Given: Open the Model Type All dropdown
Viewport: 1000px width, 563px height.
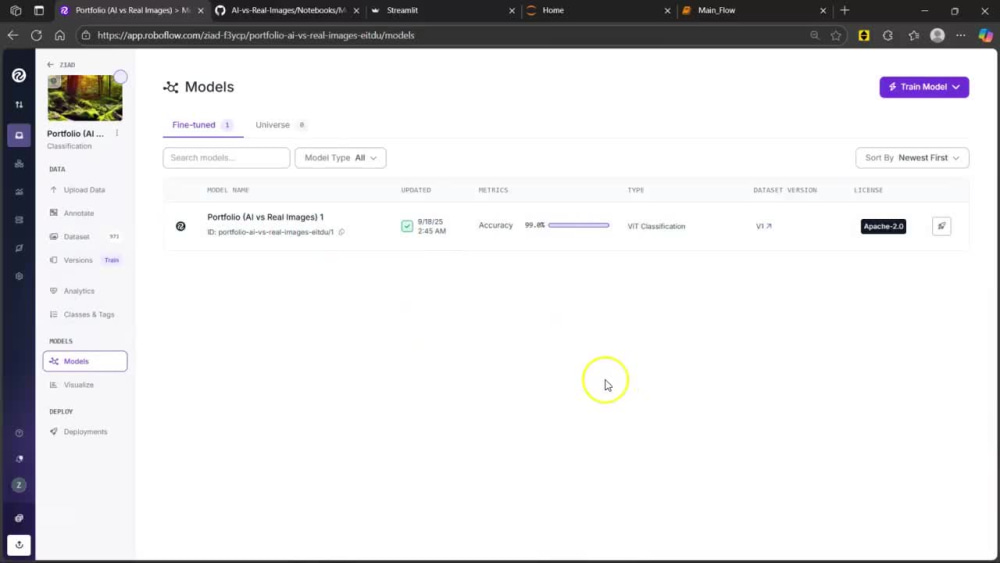Looking at the screenshot, I should point(340,157).
